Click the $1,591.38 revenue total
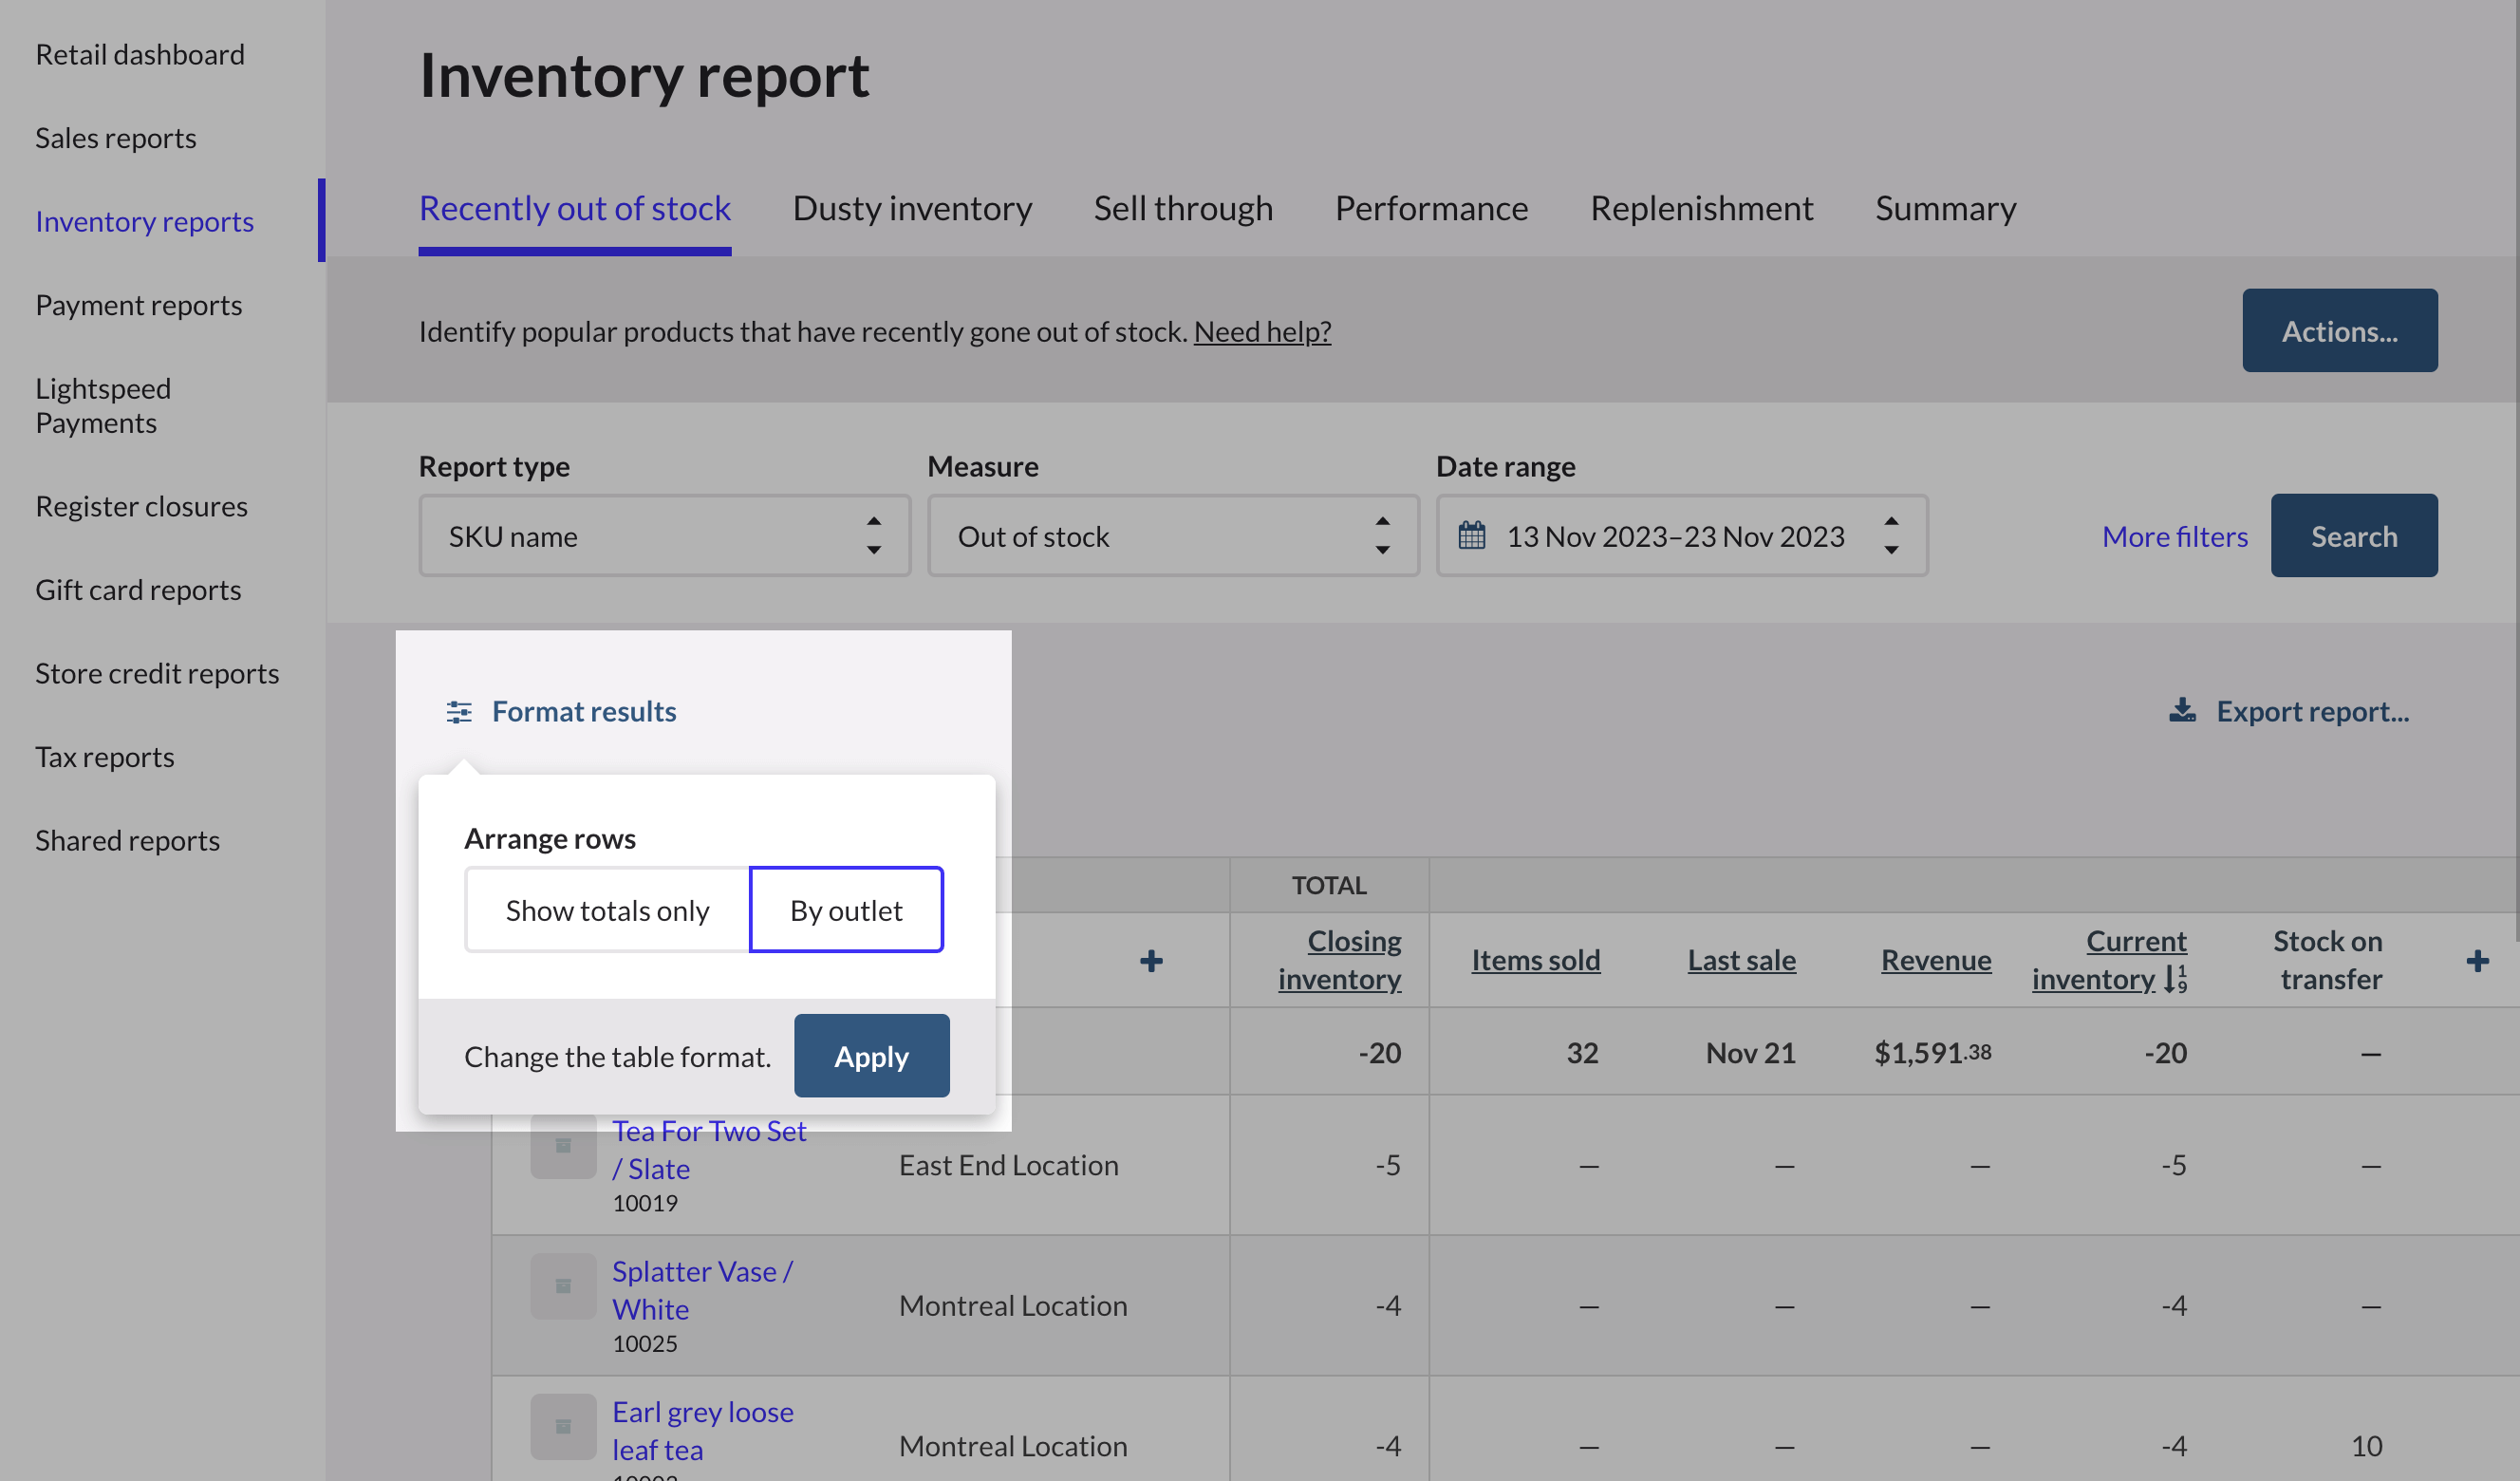The image size is (2520, 1481). pyautogui.click(x=1933, y=1052)
